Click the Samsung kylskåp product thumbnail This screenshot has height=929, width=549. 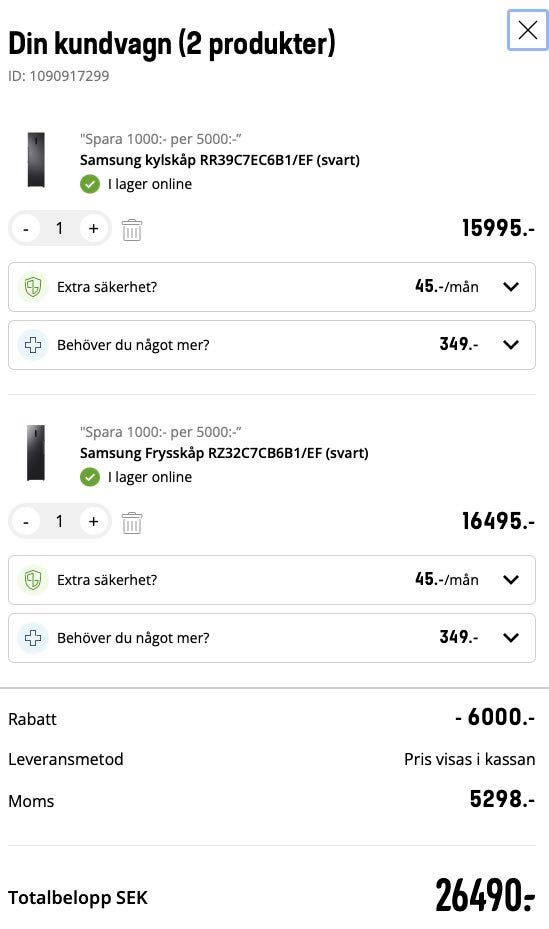(36, 160)
